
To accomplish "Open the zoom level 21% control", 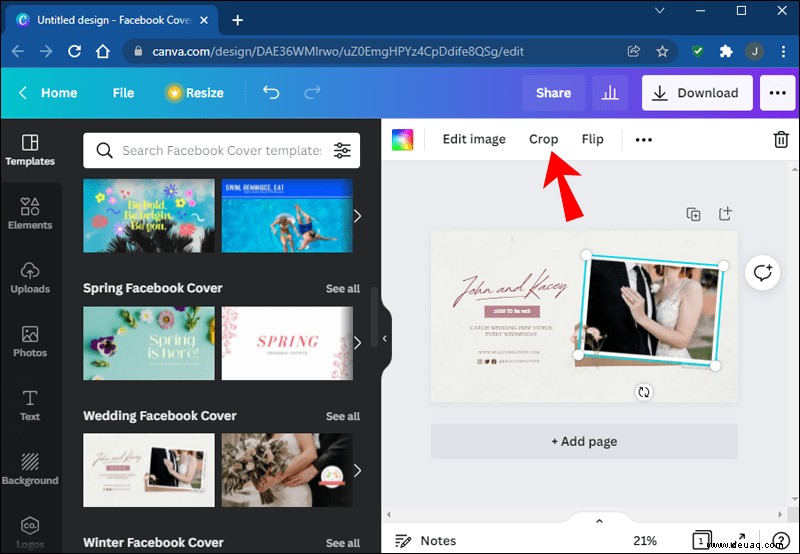I will [x=645, y=541].
